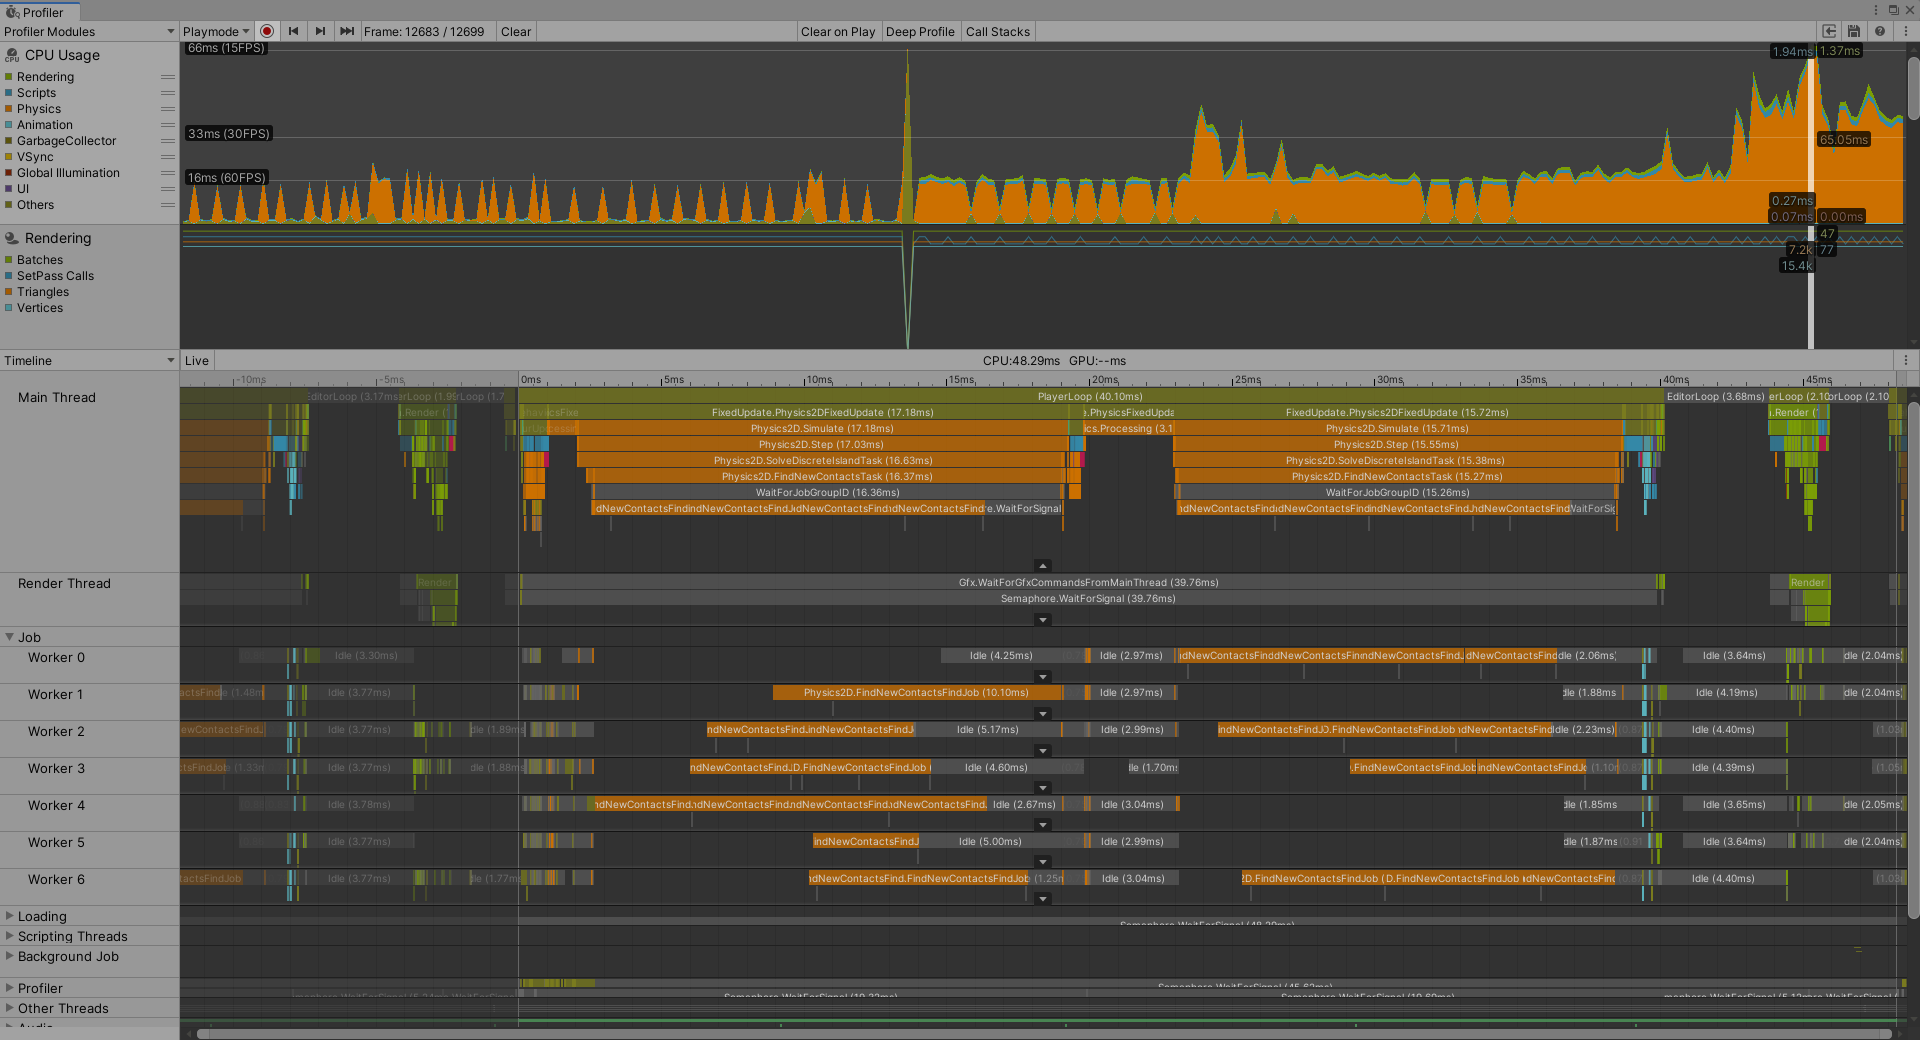The image size is (1920, 1040).
Task: Click the 20ms timeline ruler mark
Action: [x=1105, y=380]
